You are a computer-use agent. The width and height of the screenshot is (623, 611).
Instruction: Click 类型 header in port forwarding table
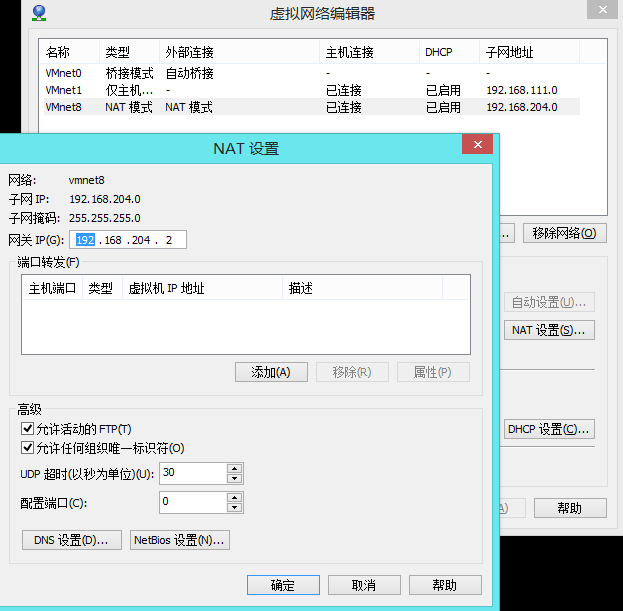tap(103, 288)
